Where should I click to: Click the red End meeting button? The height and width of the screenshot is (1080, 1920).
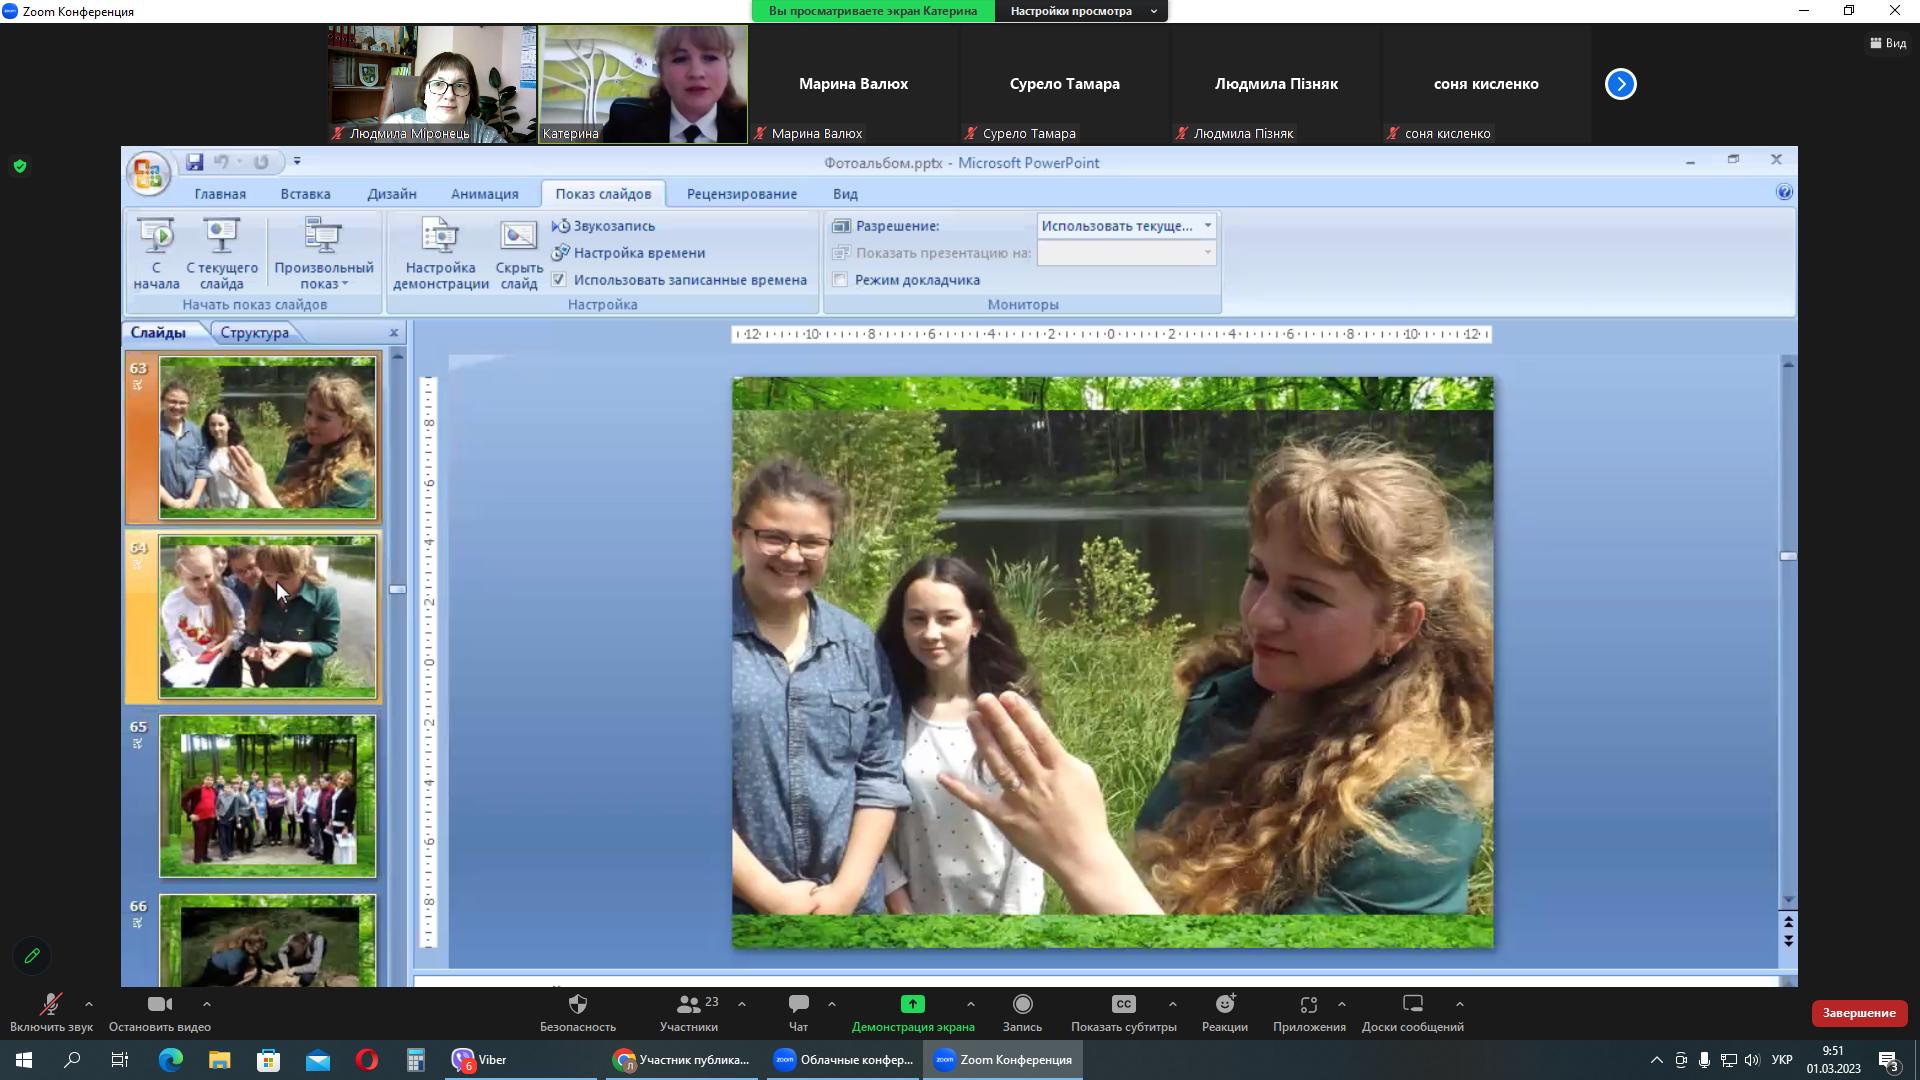tap(1858, 1013)
